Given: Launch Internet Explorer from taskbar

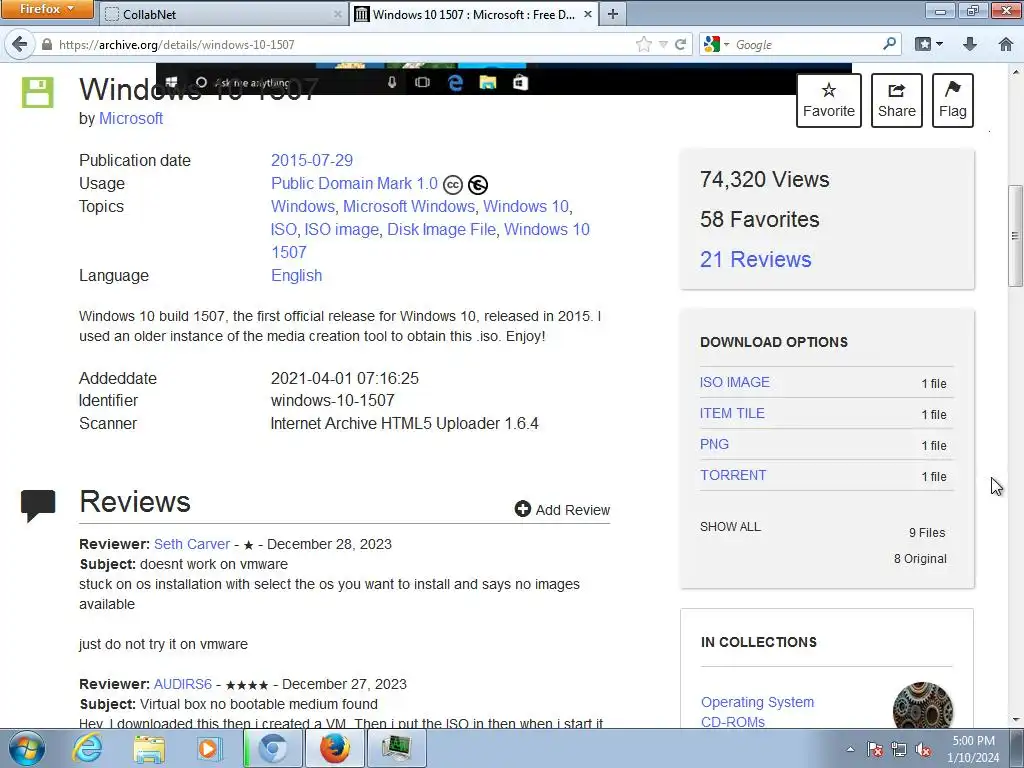Looking at the screenshot, I should 87,748.
